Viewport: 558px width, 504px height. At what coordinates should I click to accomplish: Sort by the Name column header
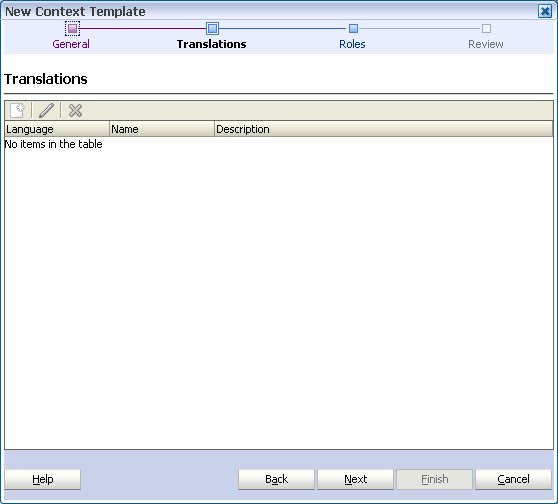[162, 129]
